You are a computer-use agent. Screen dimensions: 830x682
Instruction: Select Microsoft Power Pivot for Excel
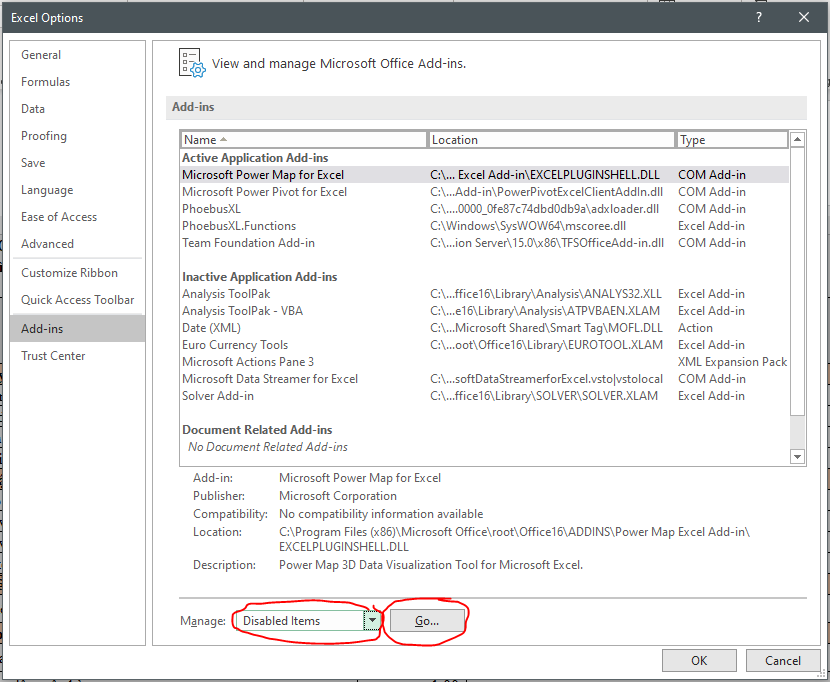[x=264, y=192]
